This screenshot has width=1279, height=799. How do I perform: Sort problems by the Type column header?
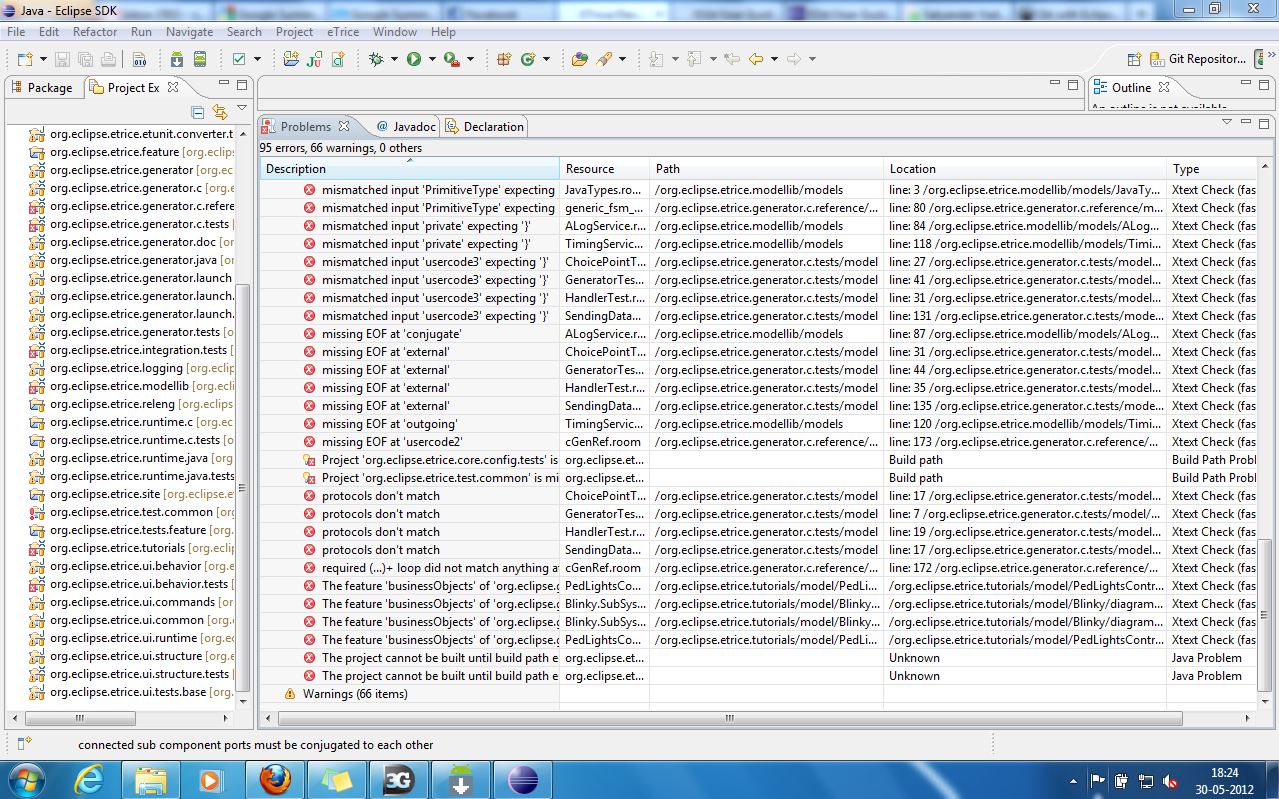point(1212,169)
